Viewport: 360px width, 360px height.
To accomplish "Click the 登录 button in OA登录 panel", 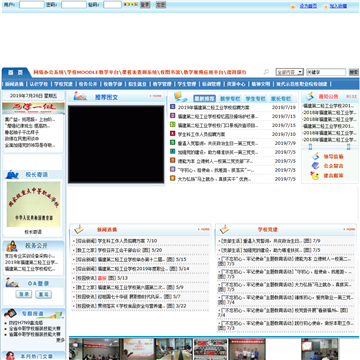I will click(24, 294).
